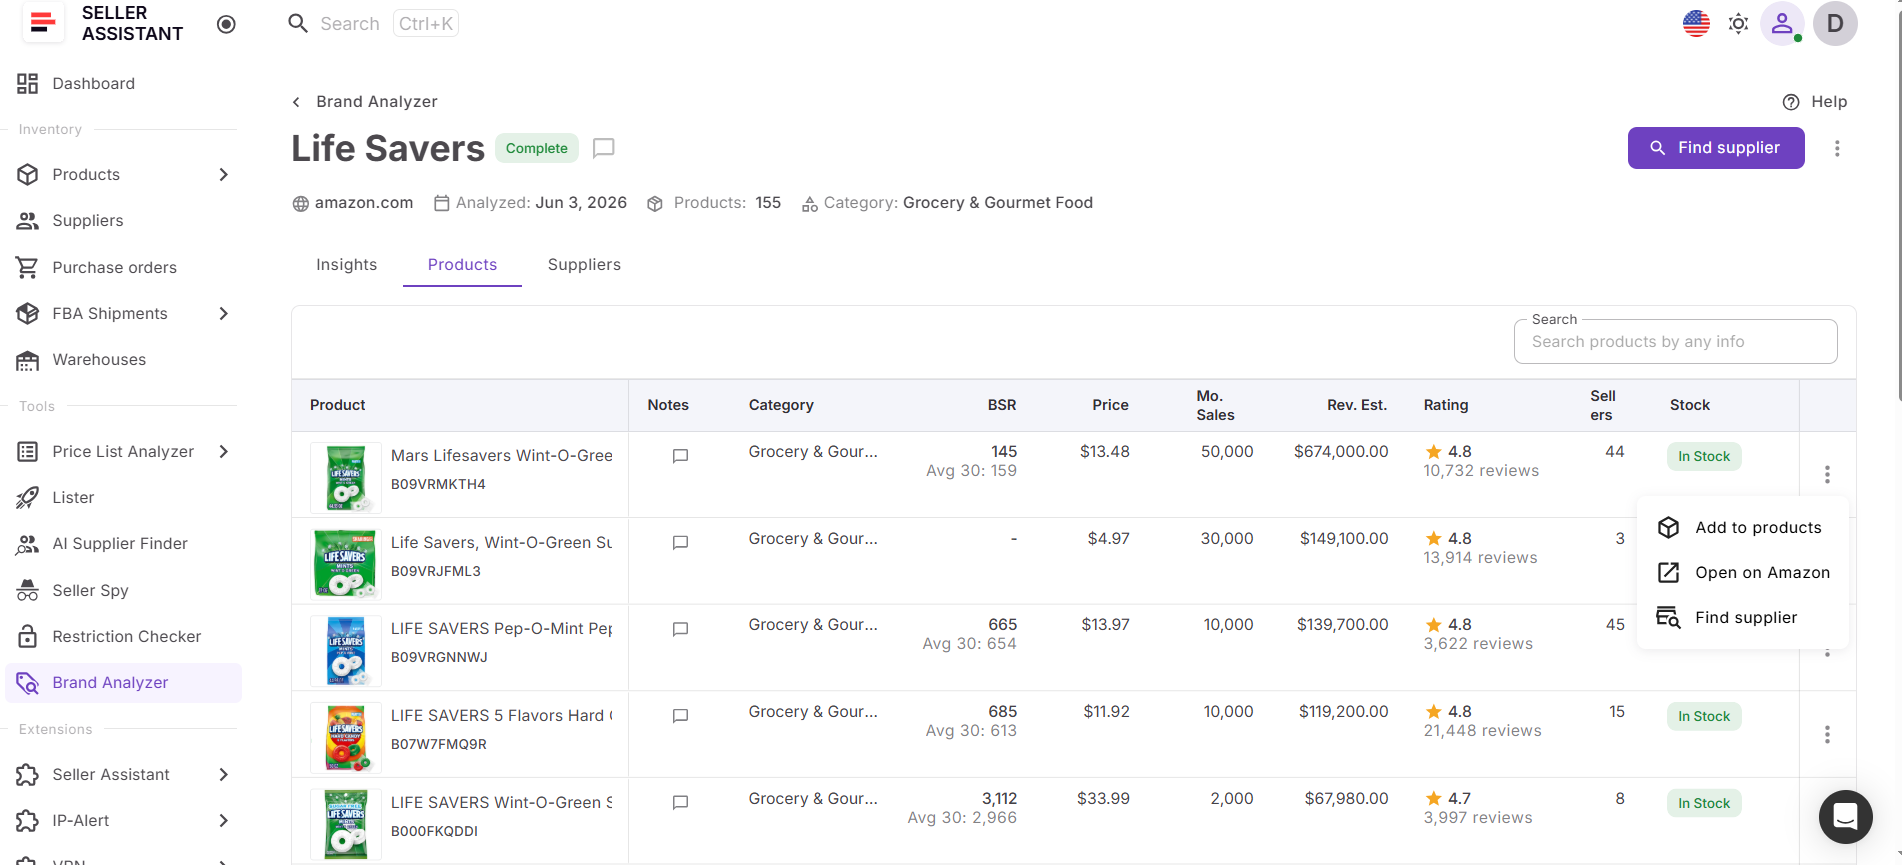Click ASIN B09VRMKTH4 text
Viewport: 1902px width, 865px height.
pyautogui.click(x=438, y=485)
